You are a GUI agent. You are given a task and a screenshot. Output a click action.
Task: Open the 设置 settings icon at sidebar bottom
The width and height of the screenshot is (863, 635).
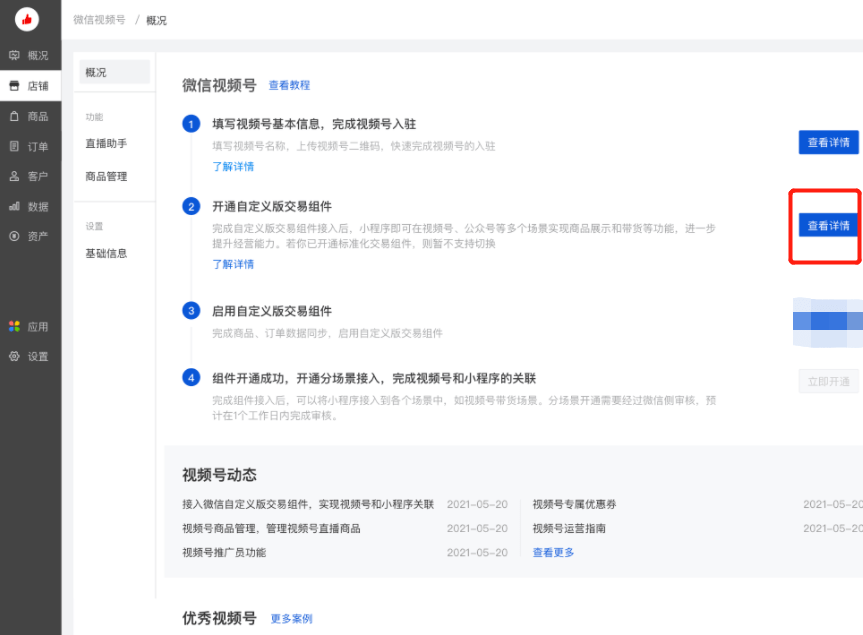30,356
